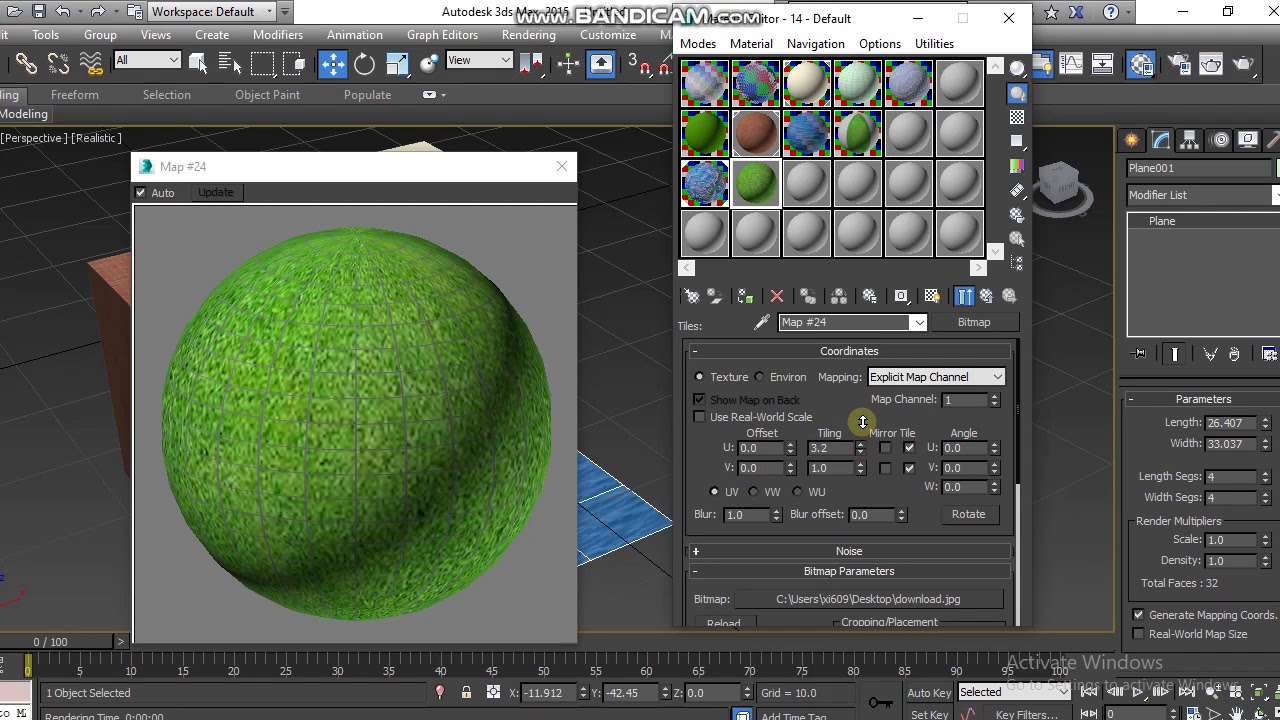The width and height of the screenshot is (1280, 720).
Task: Click the Bind to Space Warp tool
Action: pos(91,64)
